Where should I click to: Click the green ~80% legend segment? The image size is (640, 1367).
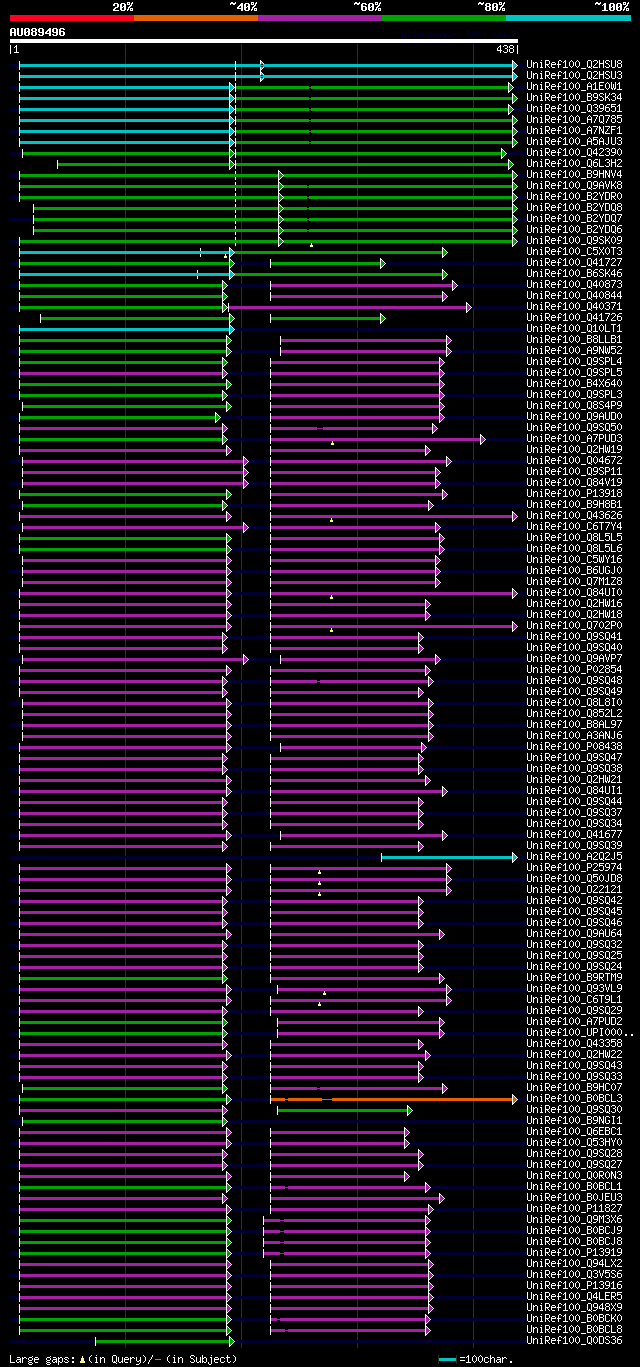click(x=444, y=18)
